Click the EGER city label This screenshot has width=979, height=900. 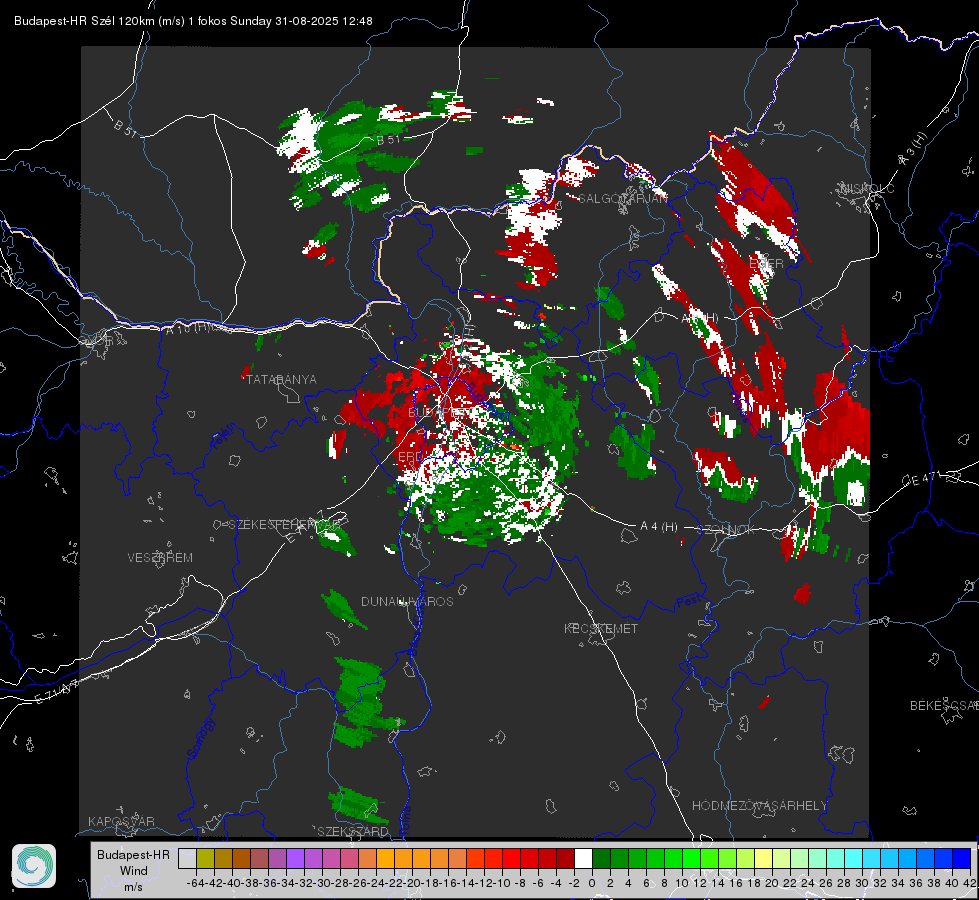point(765,264)
